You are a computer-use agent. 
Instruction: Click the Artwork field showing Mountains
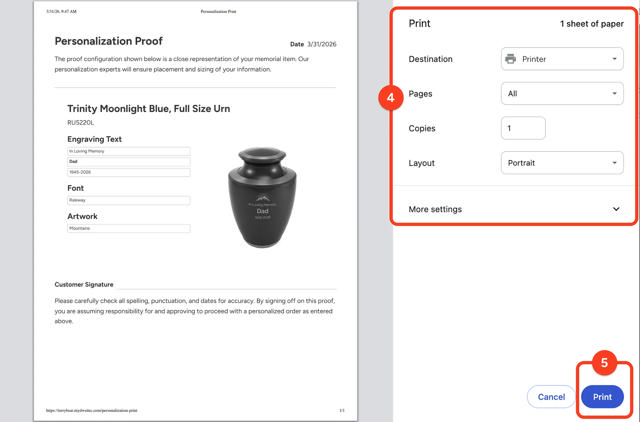(129, 229)
